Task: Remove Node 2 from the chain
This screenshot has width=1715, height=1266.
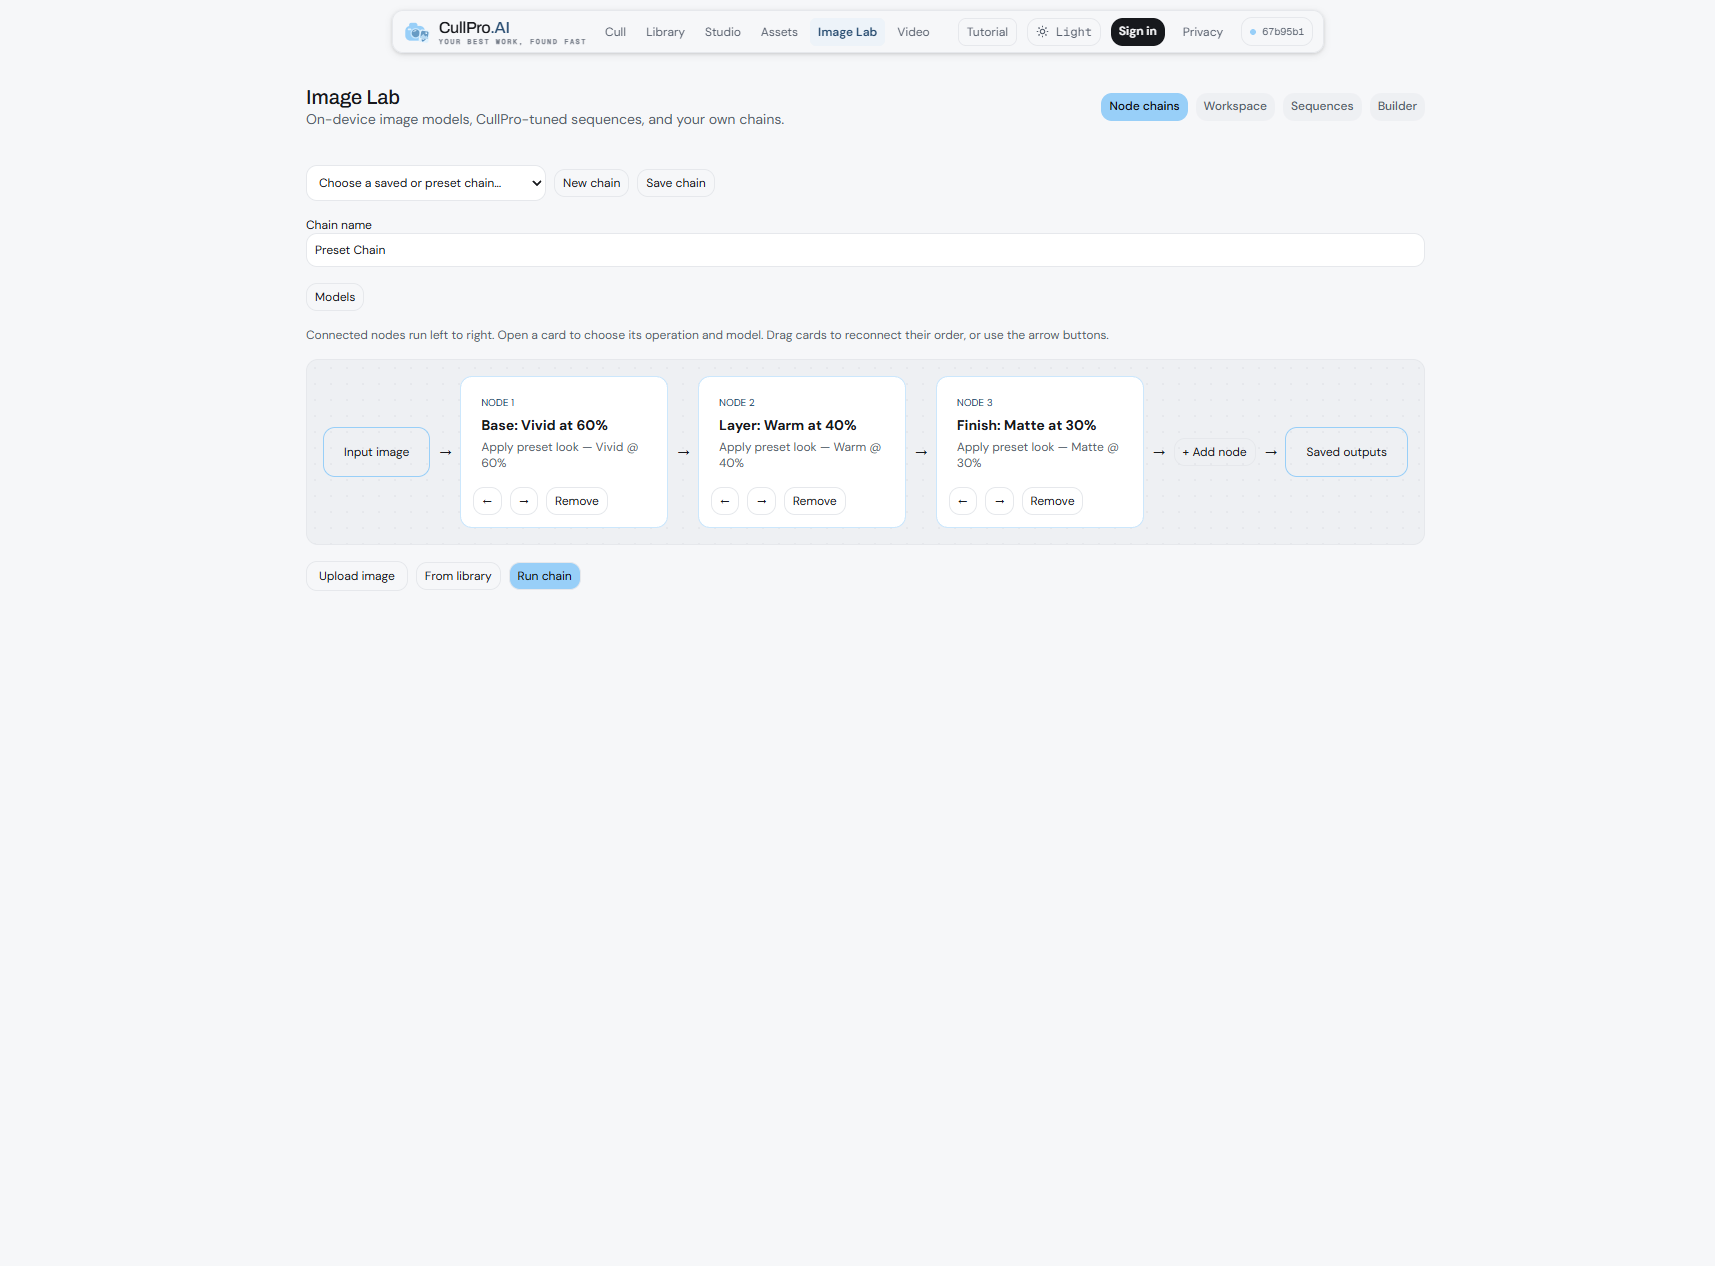Action: point(815,501)
